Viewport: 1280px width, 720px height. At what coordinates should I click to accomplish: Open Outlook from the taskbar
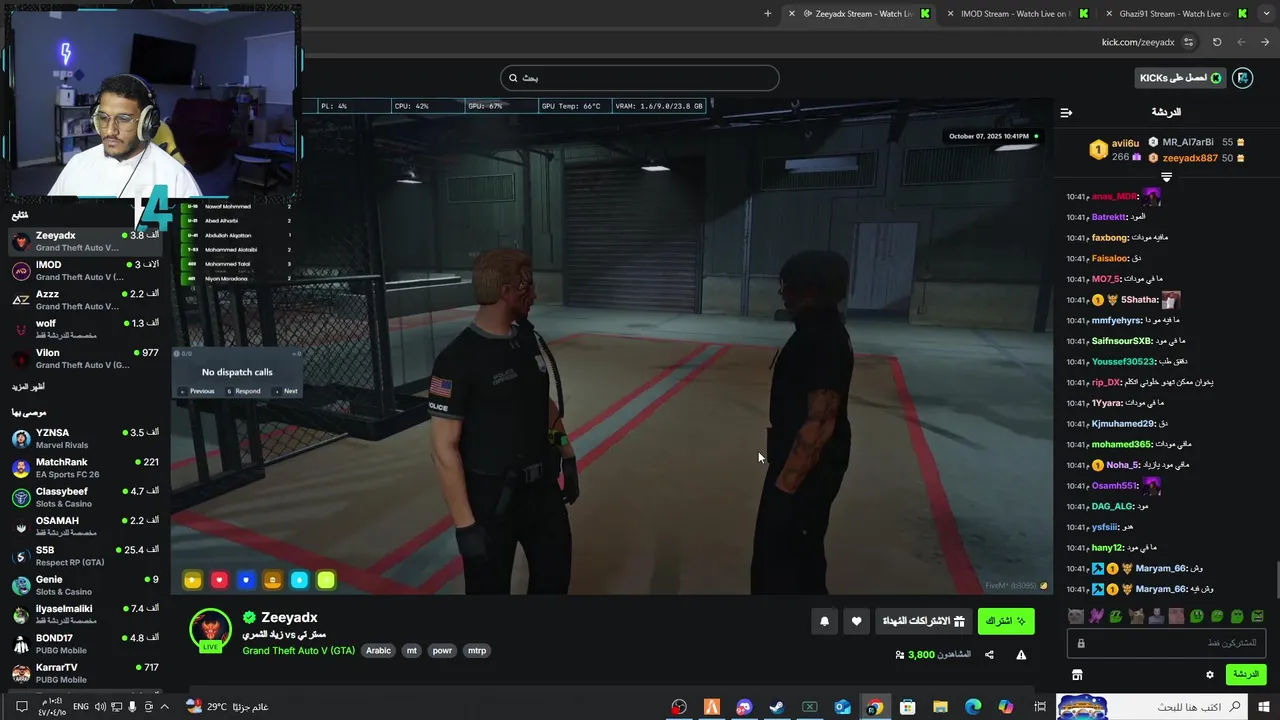(842, 707)
